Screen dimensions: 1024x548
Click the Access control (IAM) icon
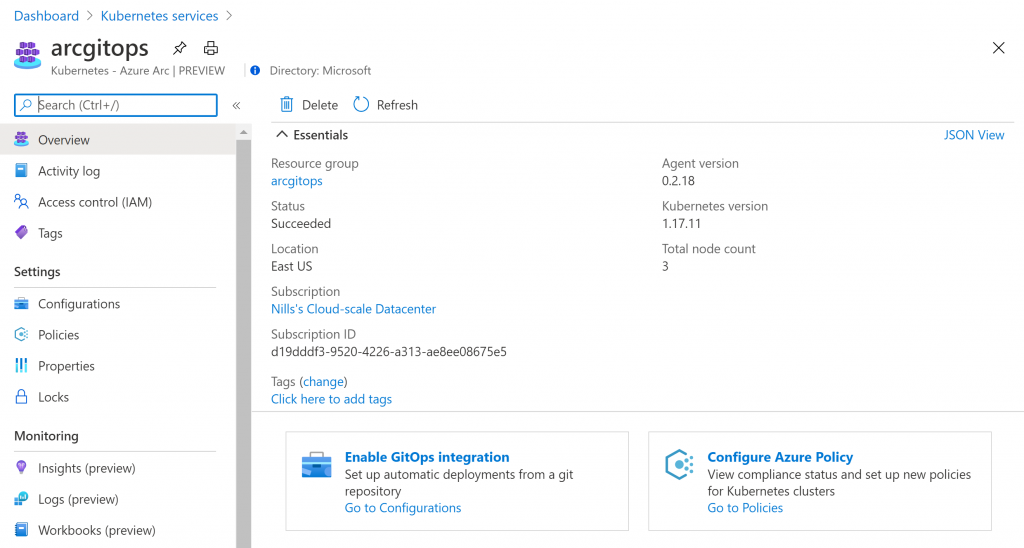(22, 202)
